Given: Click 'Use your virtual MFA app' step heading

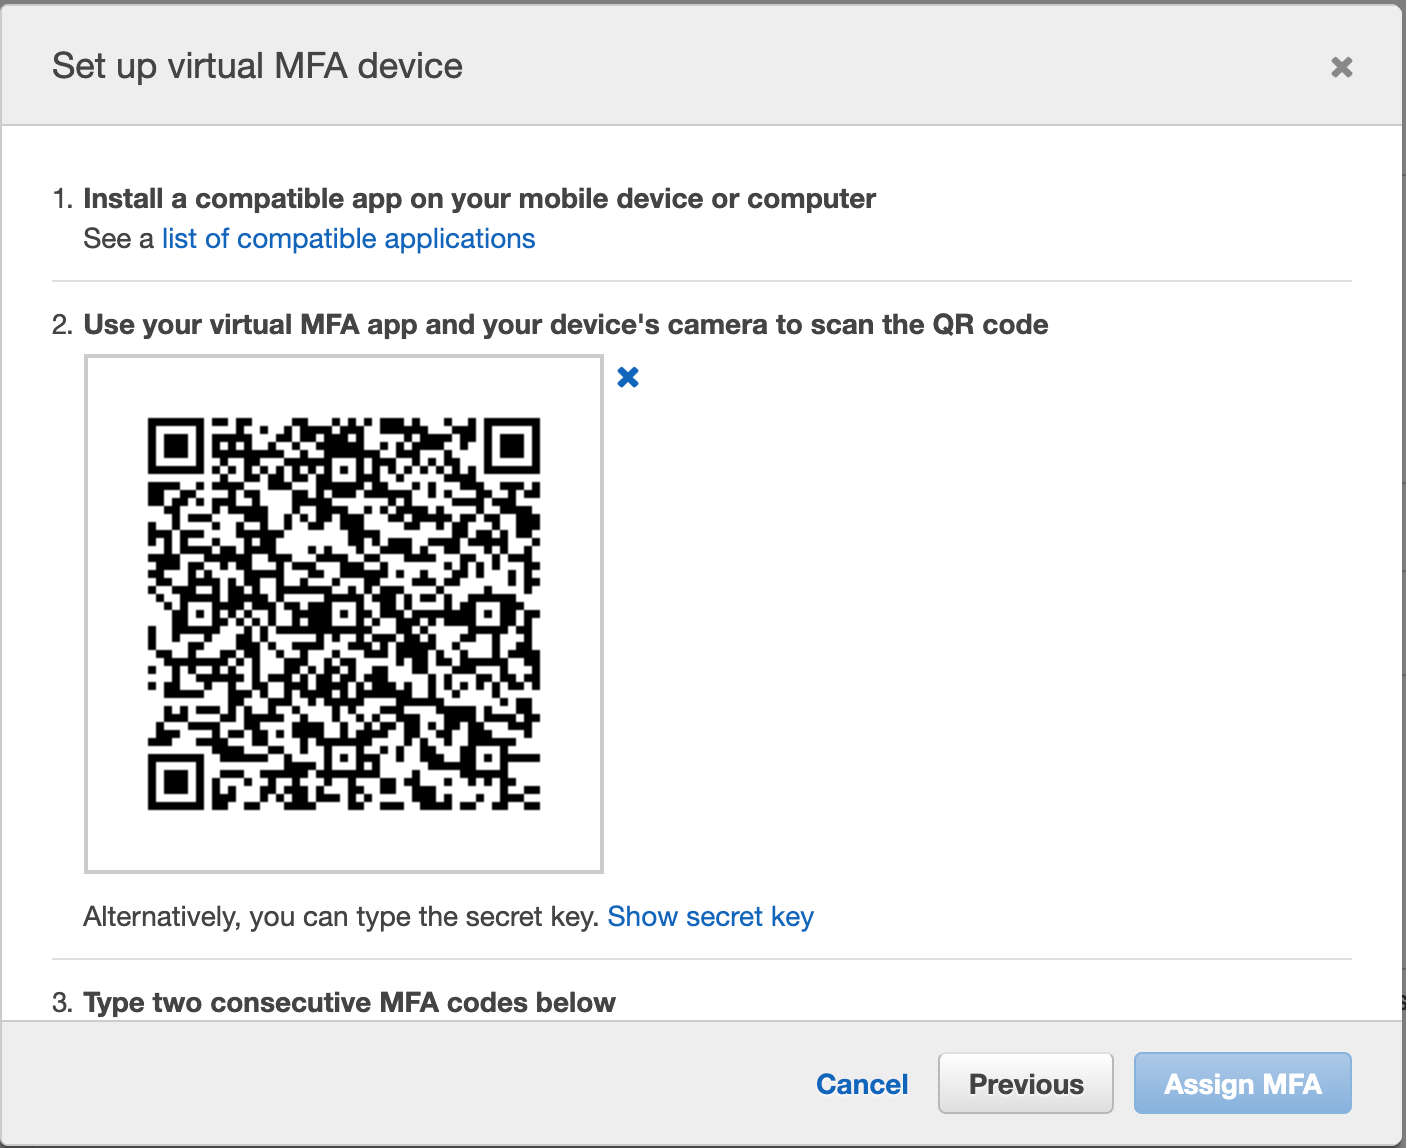Looking at the screenshot, I should [x=566, y=325].
